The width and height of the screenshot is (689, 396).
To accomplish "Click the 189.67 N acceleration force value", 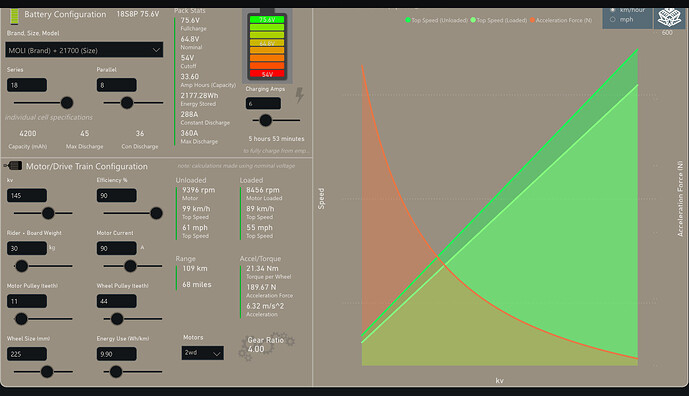I will point(261,287).
